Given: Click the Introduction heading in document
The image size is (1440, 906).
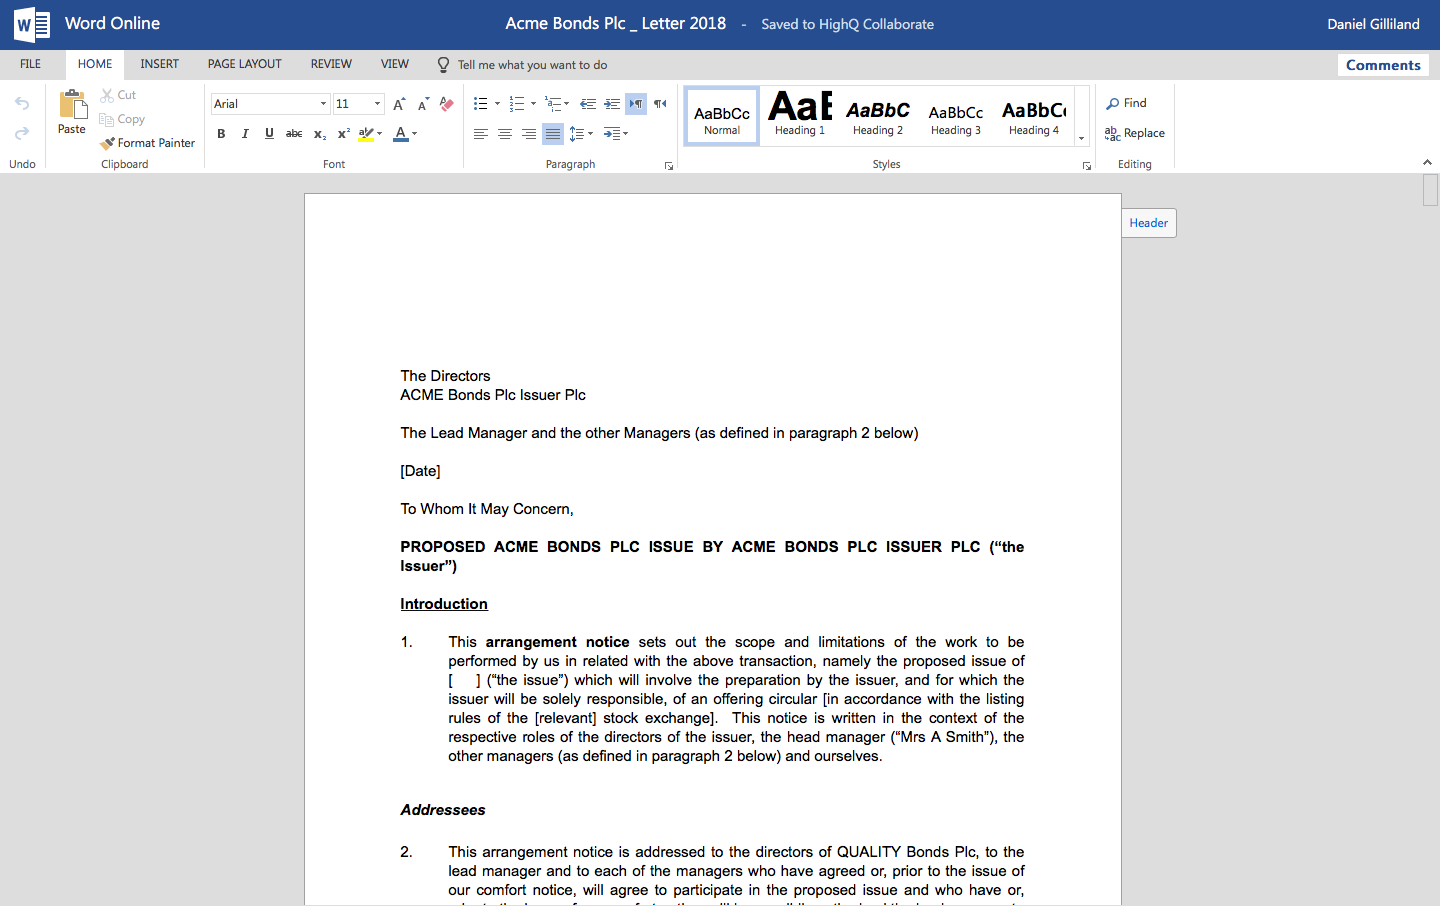Looking at the screenshot, I should pos(444,604).
